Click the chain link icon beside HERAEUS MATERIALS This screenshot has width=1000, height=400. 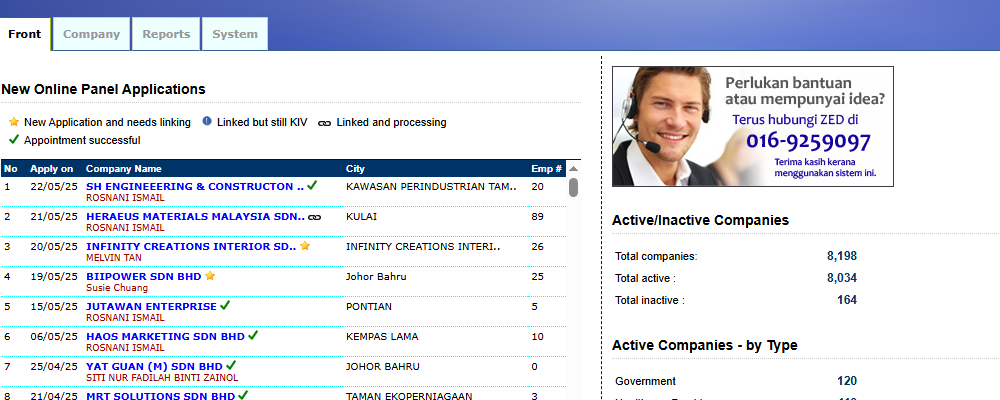click(x=314, y=216)
